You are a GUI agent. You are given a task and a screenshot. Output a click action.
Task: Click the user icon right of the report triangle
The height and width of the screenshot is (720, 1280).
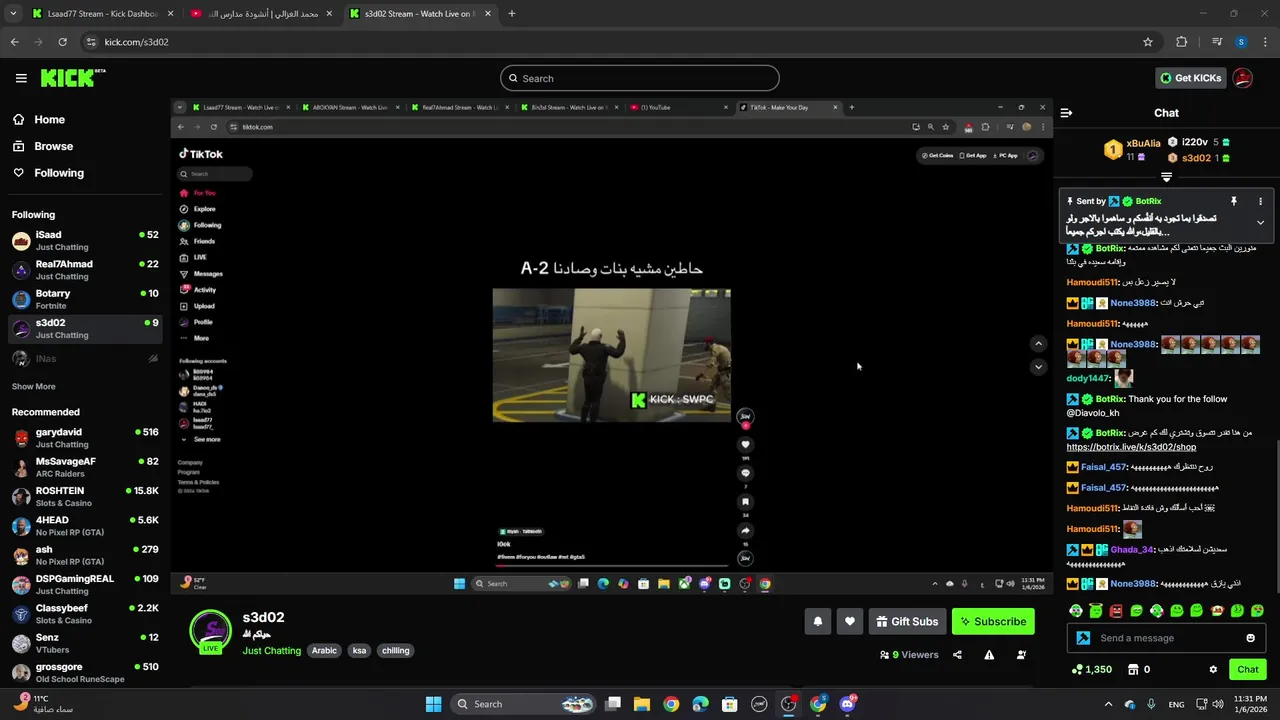pos(1021,655)
